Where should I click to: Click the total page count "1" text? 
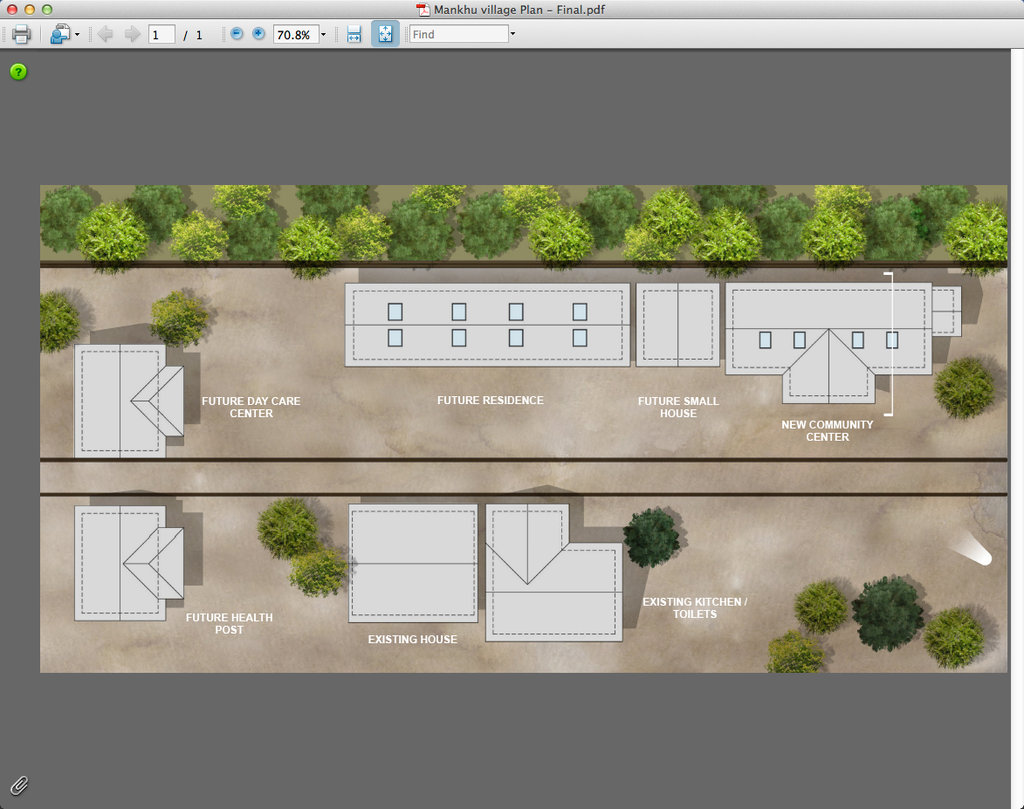(199, 35)
